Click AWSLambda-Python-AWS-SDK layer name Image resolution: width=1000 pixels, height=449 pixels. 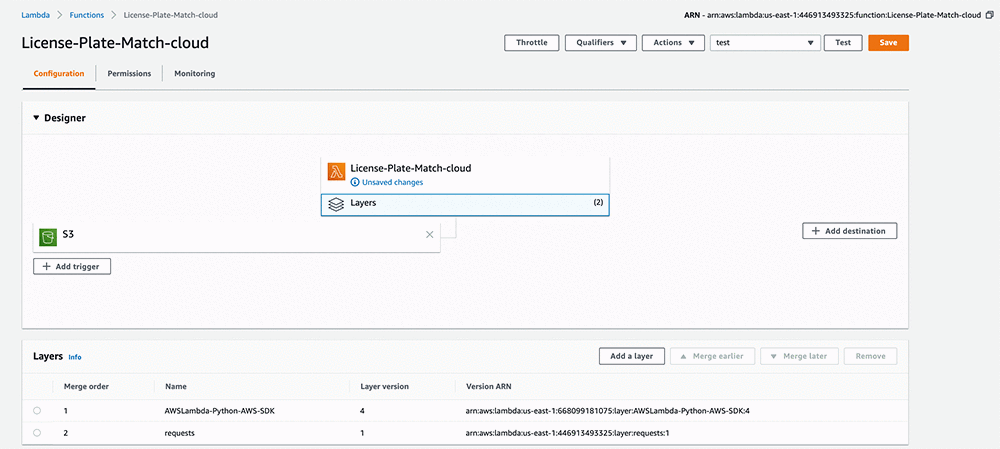pyautogui.click(x=220, y=411)
